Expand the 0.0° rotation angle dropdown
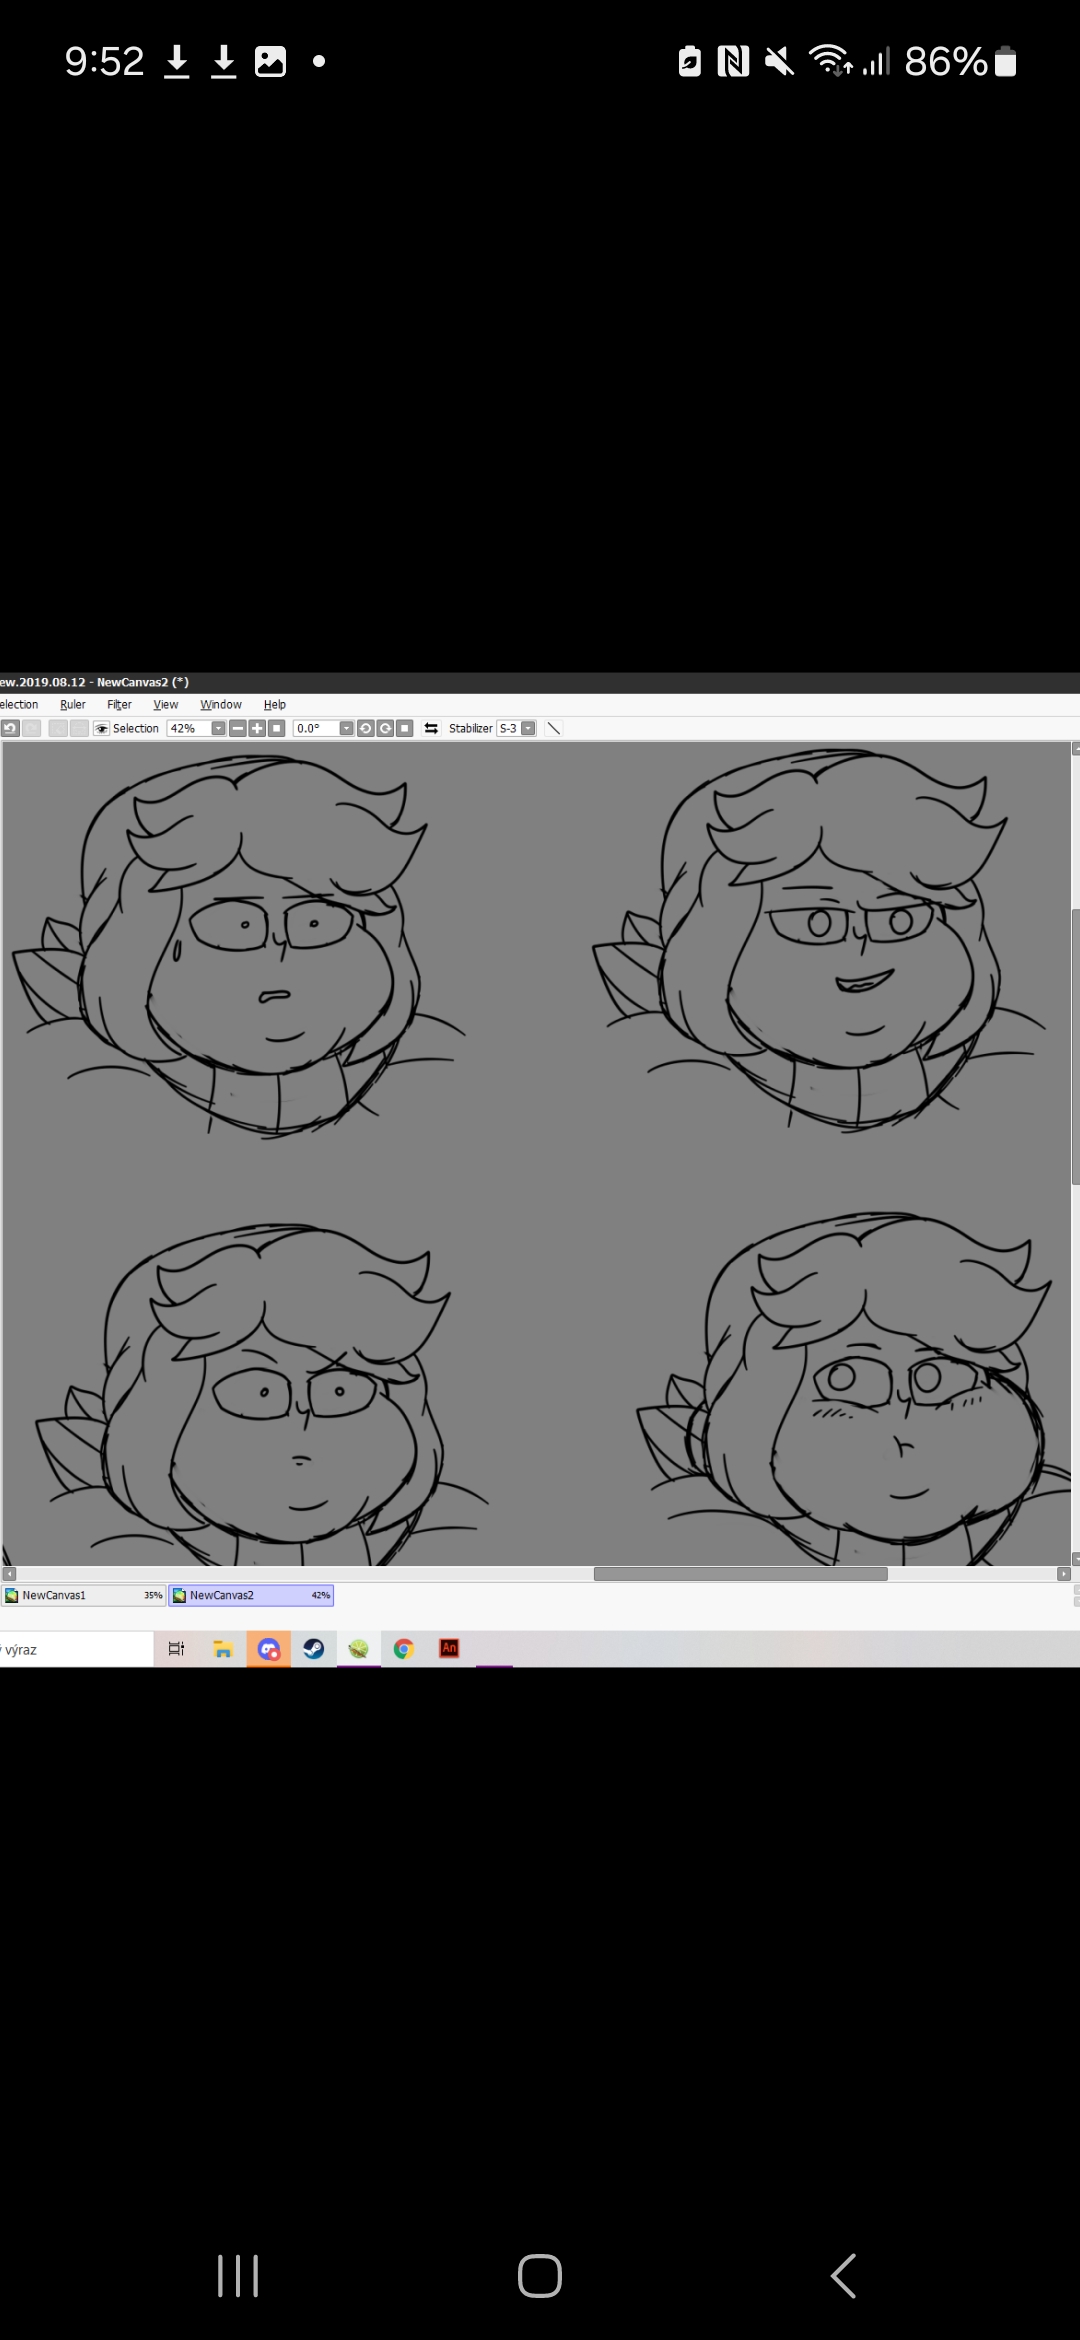Screen dimensions: 1080x2340 click(x=347, y=728)
